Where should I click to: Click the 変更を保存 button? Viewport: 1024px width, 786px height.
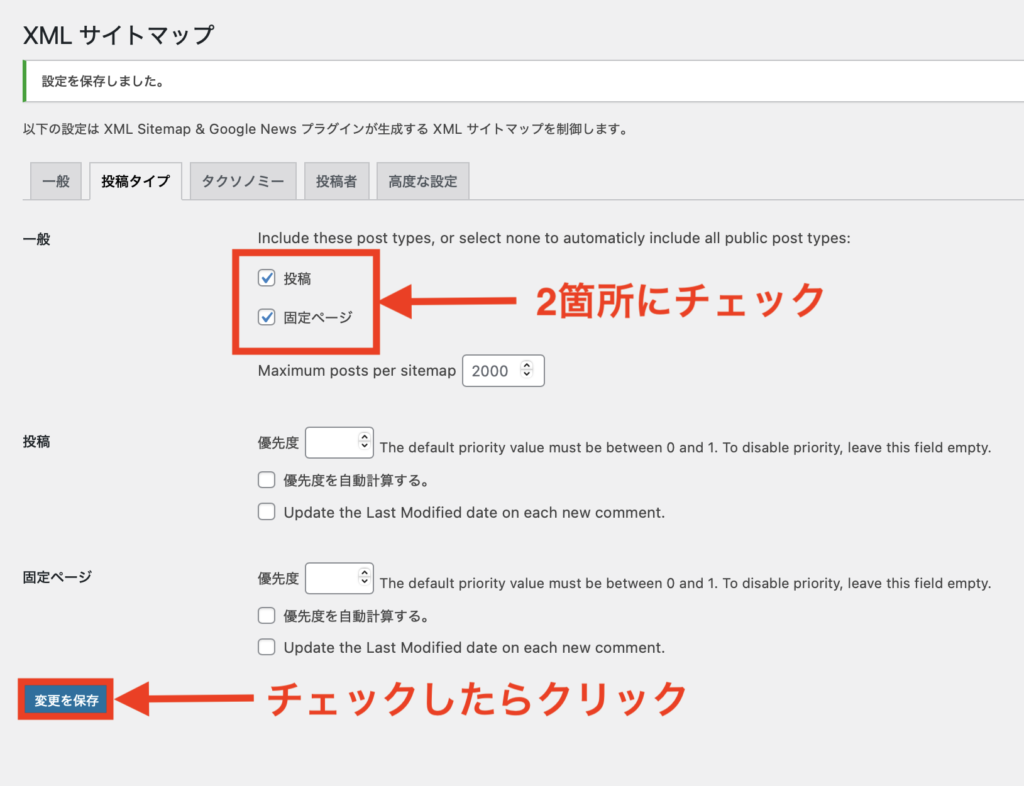click(x=66, y=700)
